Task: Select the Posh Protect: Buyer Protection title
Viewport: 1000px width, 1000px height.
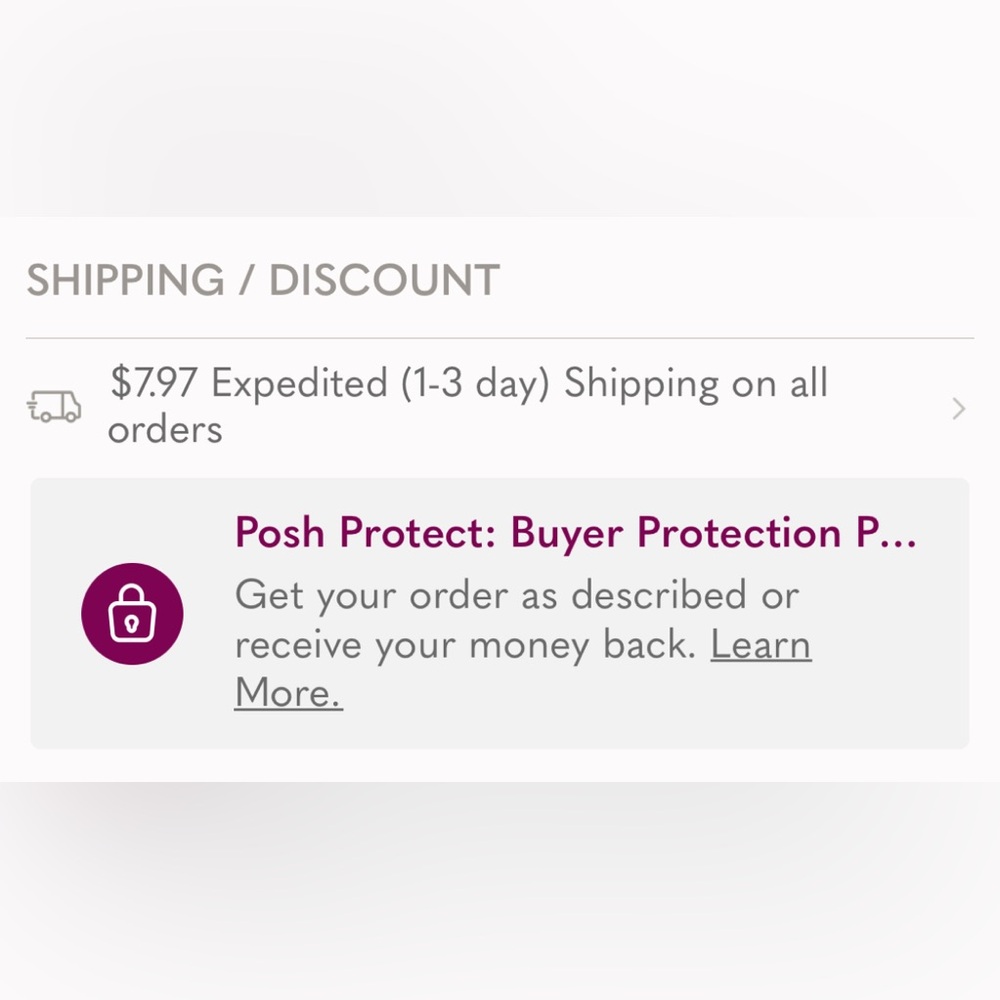Action: click(x=575, y=533)
